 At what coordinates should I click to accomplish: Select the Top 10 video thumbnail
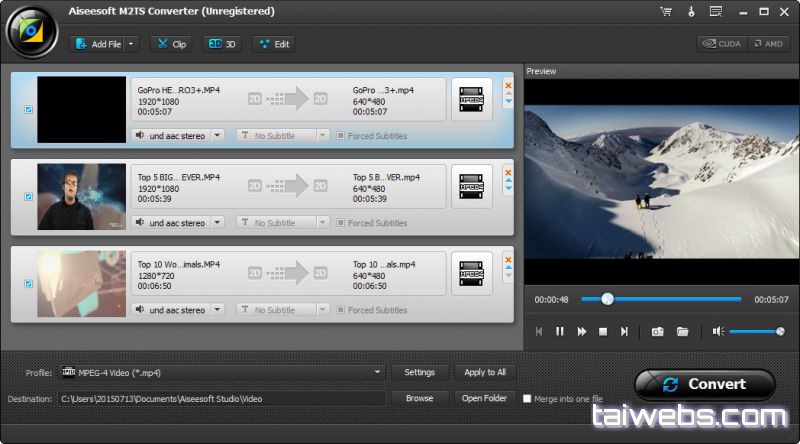pyautogui.click(x=81, y=283)
